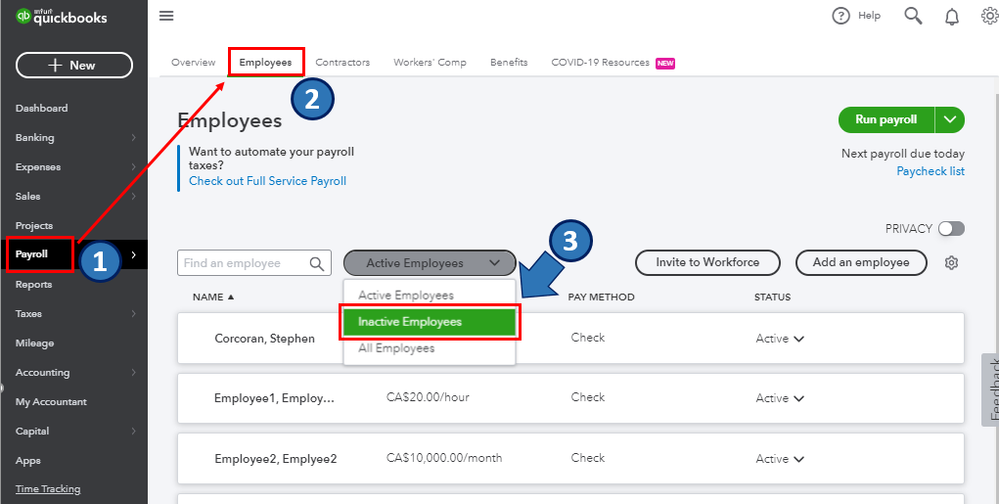Expand the Capital sidebar submenu

133,431
